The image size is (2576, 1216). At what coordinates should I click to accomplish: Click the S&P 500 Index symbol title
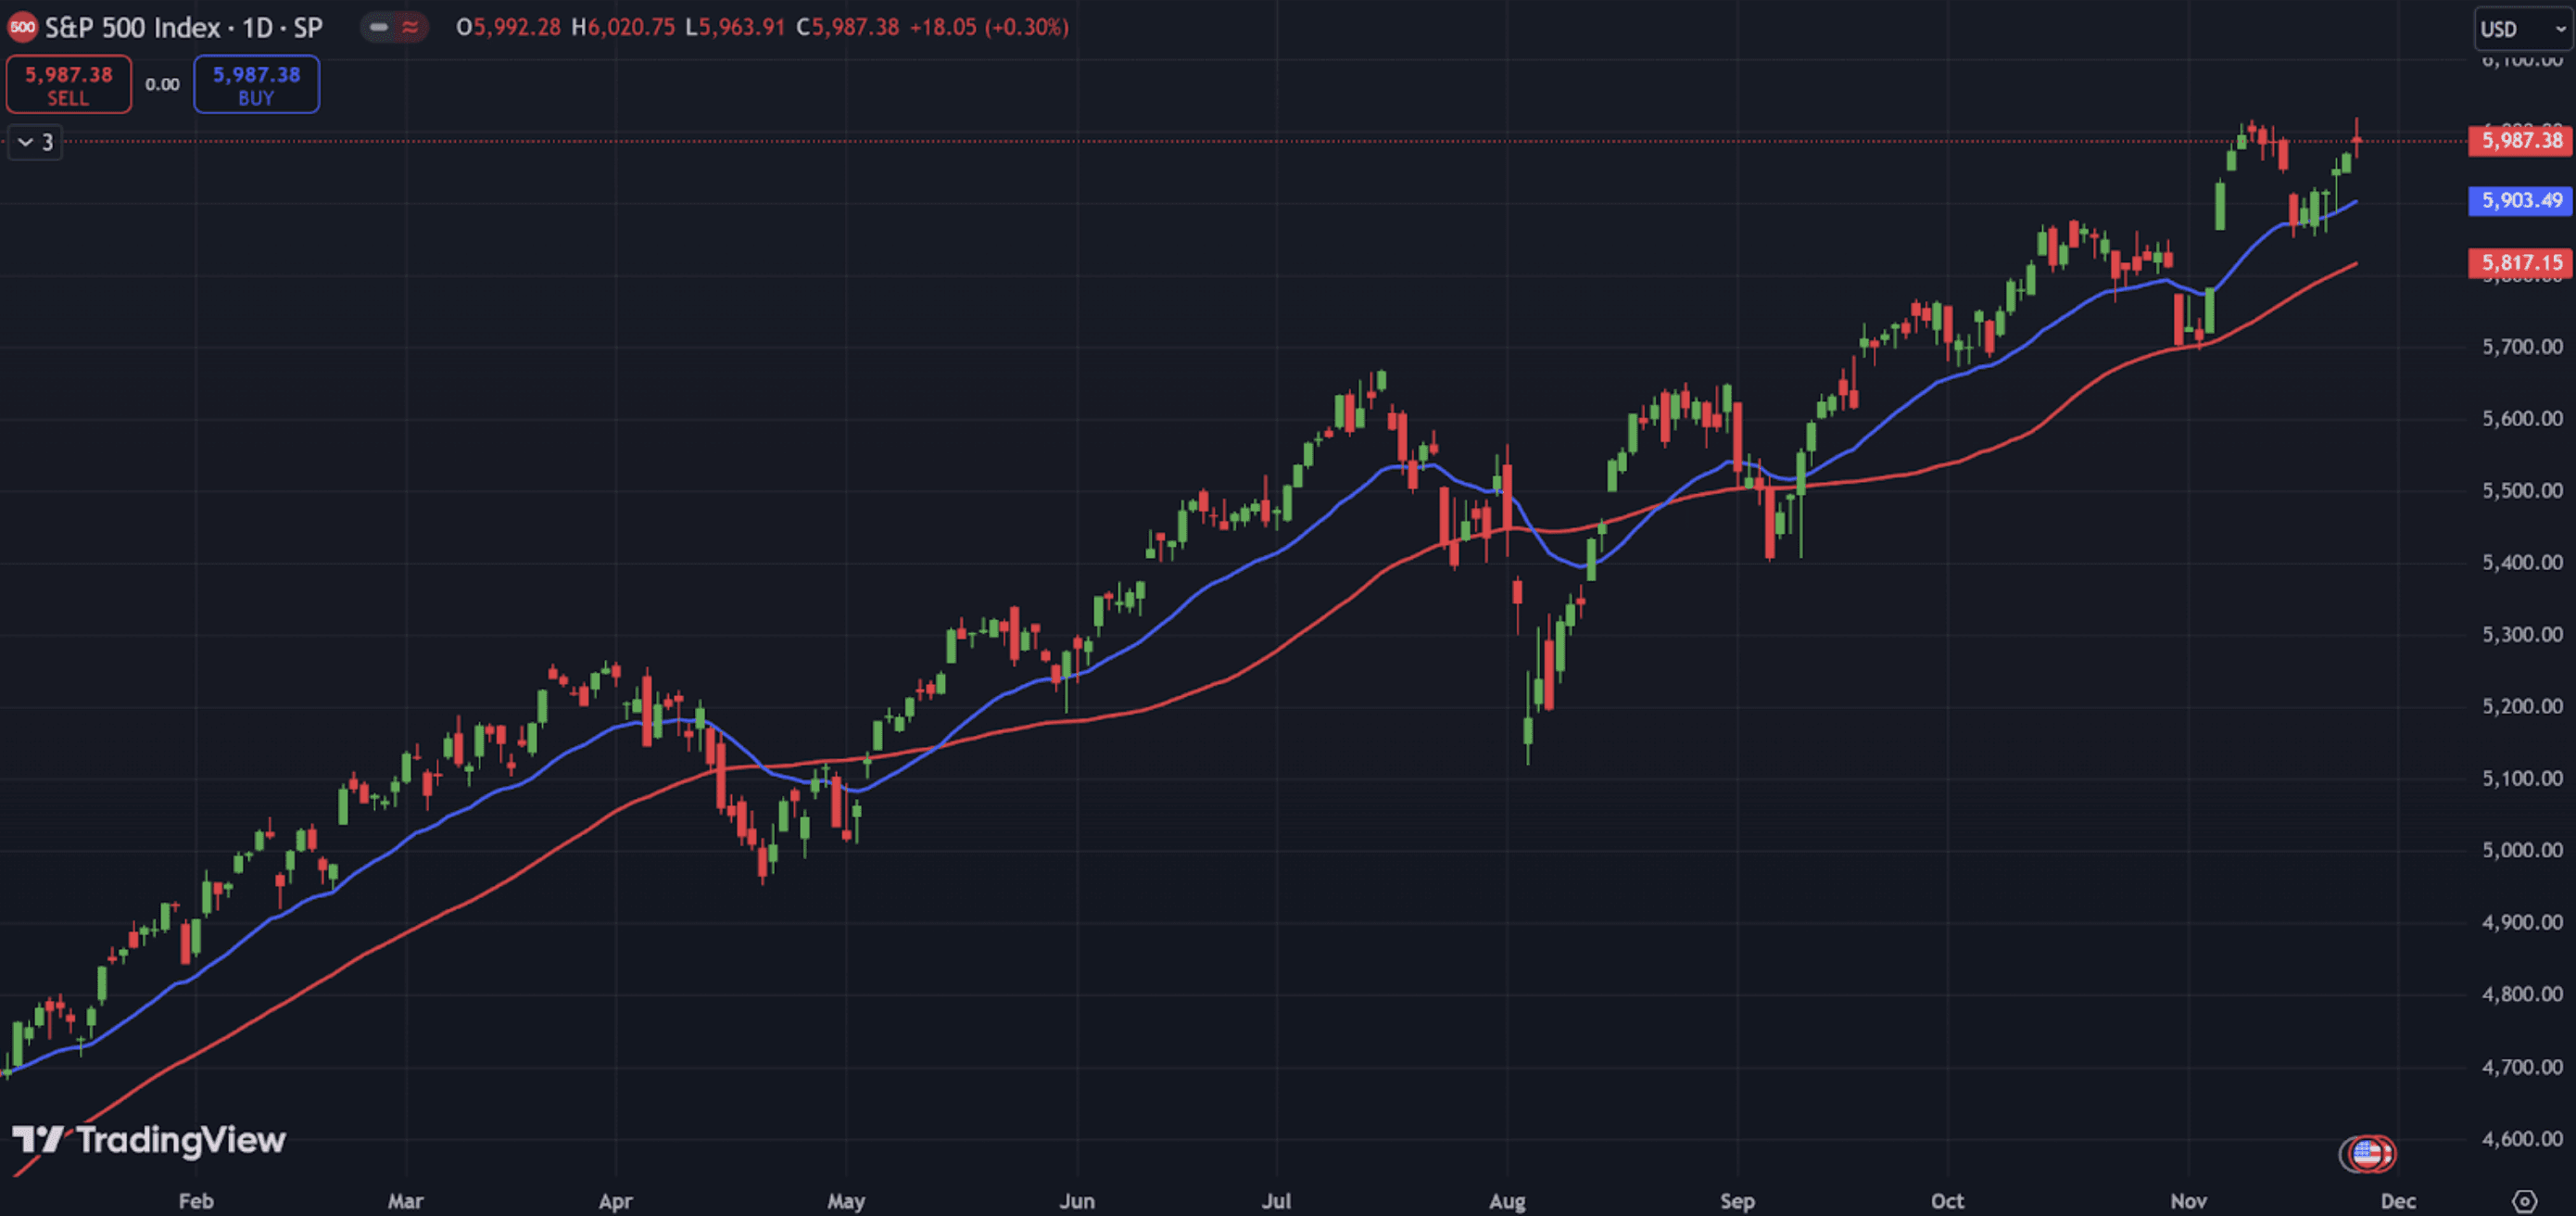click(x=183, y=27)
